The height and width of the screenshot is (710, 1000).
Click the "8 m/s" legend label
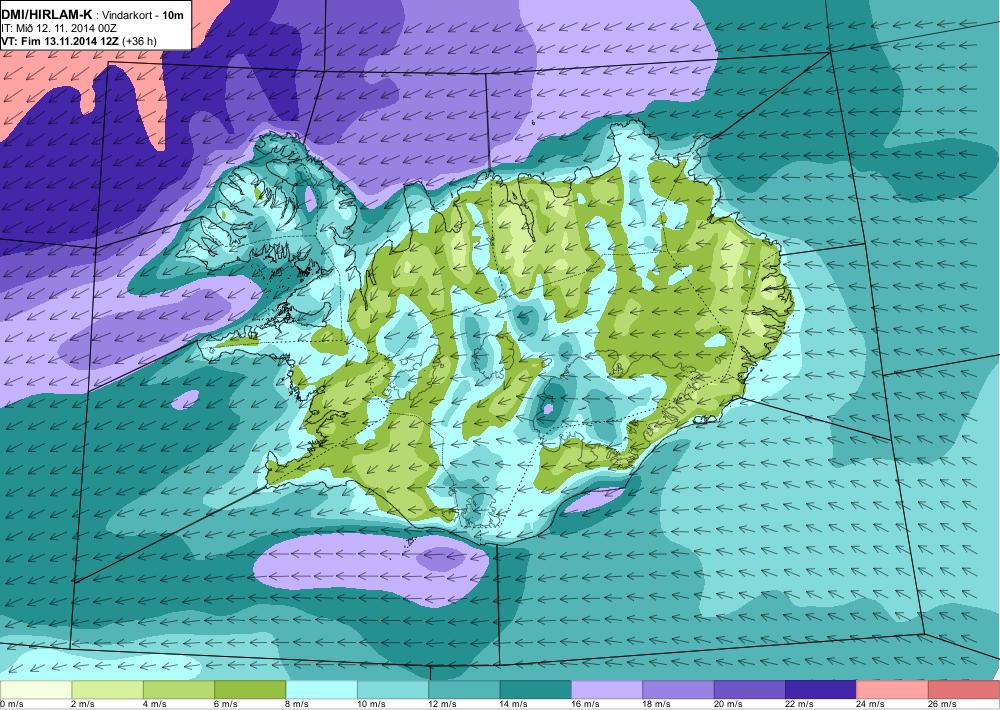tap(298, 704)
